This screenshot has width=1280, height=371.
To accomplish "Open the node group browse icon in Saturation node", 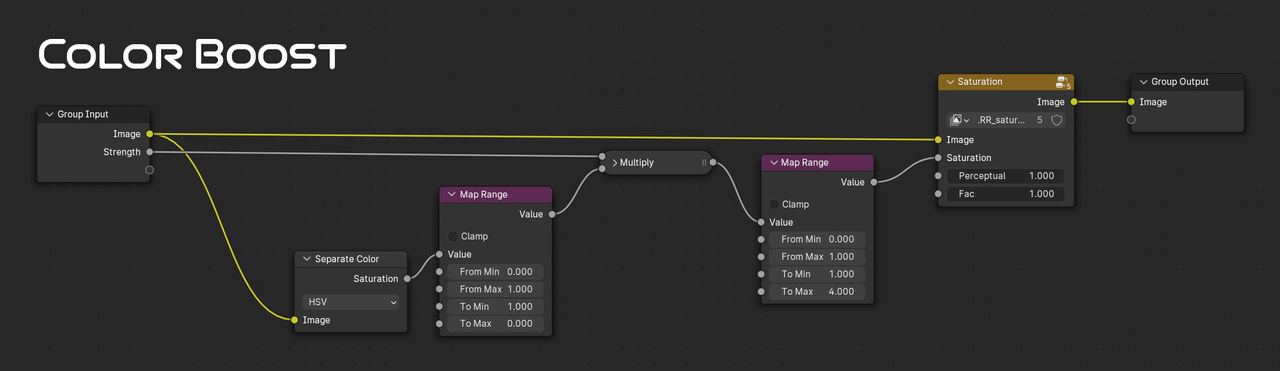I will (960, 120).
